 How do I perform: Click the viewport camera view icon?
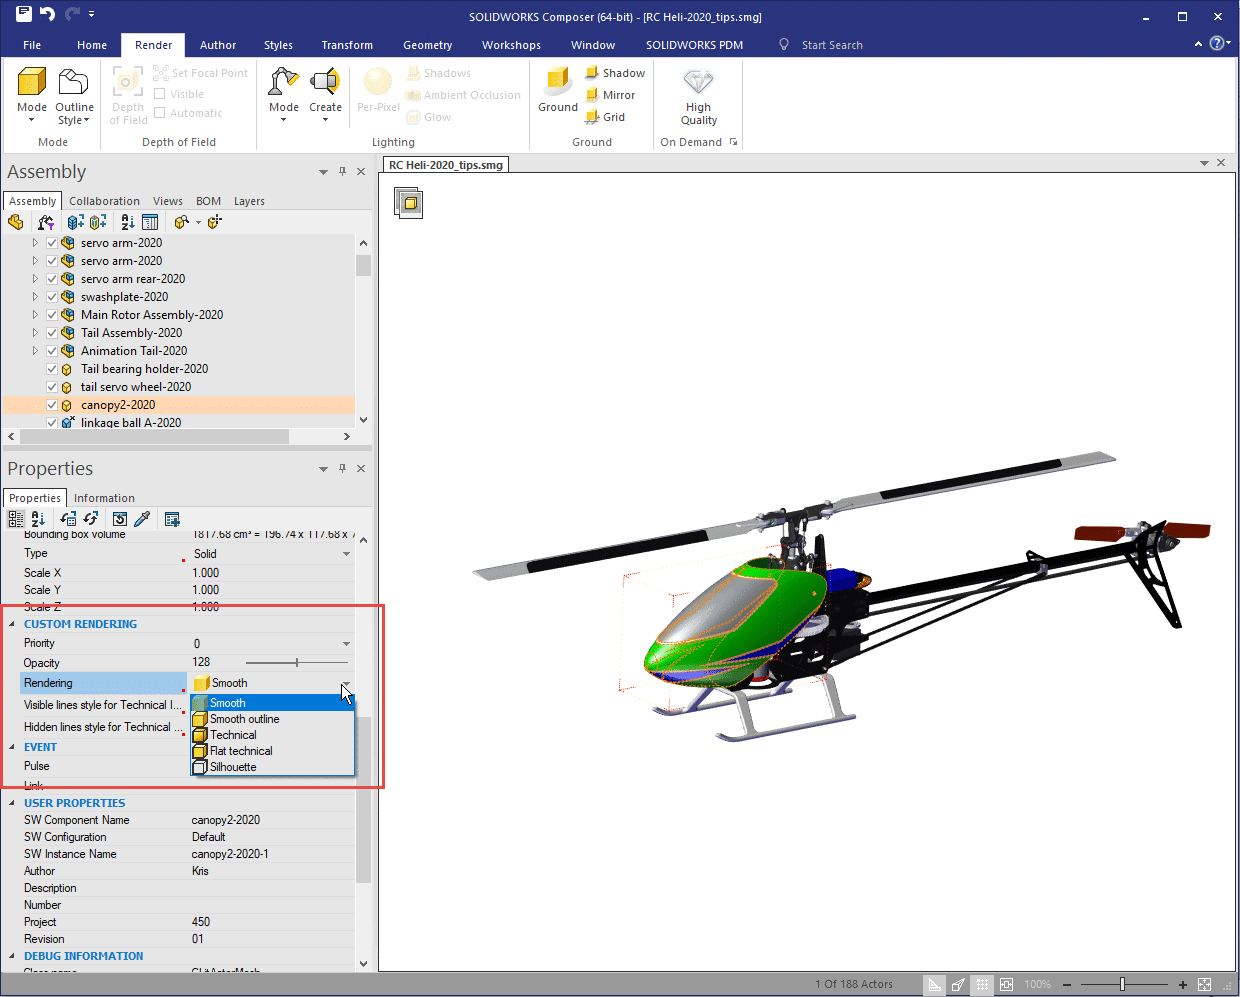pos(409,203)
